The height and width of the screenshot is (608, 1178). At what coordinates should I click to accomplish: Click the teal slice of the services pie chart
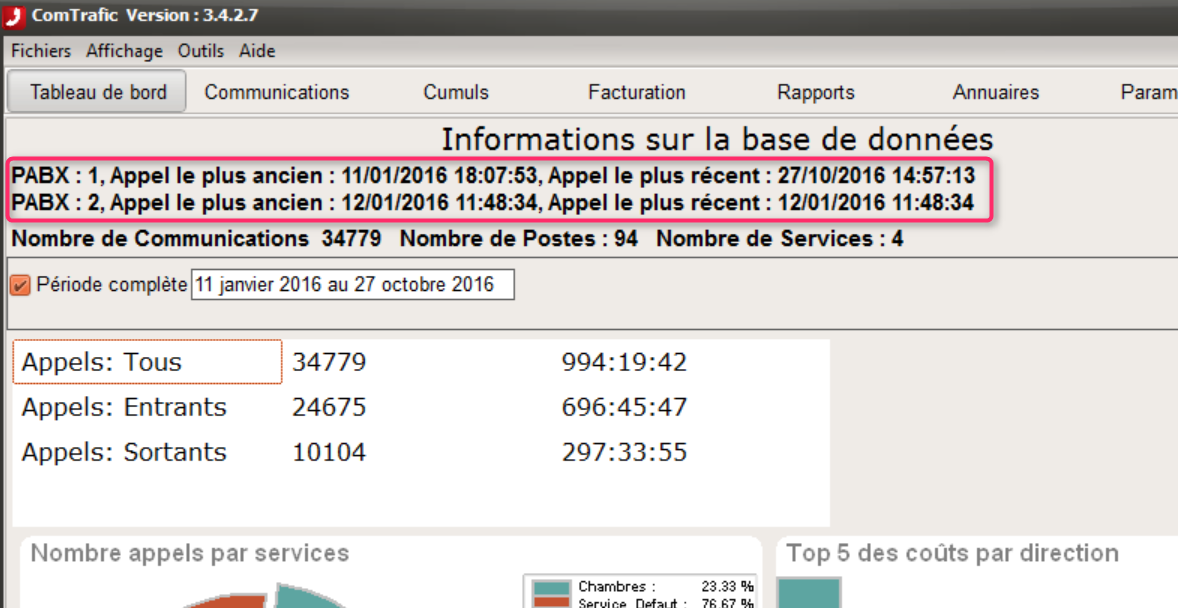(308, 597)
